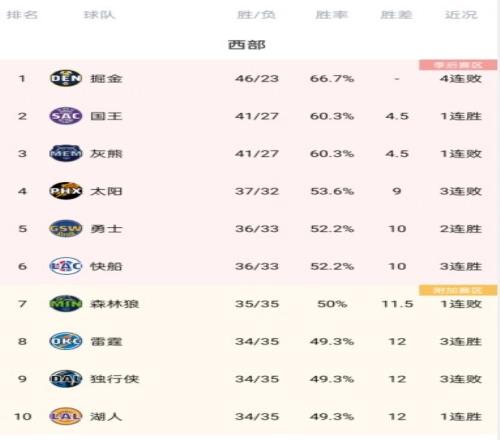
Task: Click the Denver Nuggets DEN logo
Action: click(66, 78)
